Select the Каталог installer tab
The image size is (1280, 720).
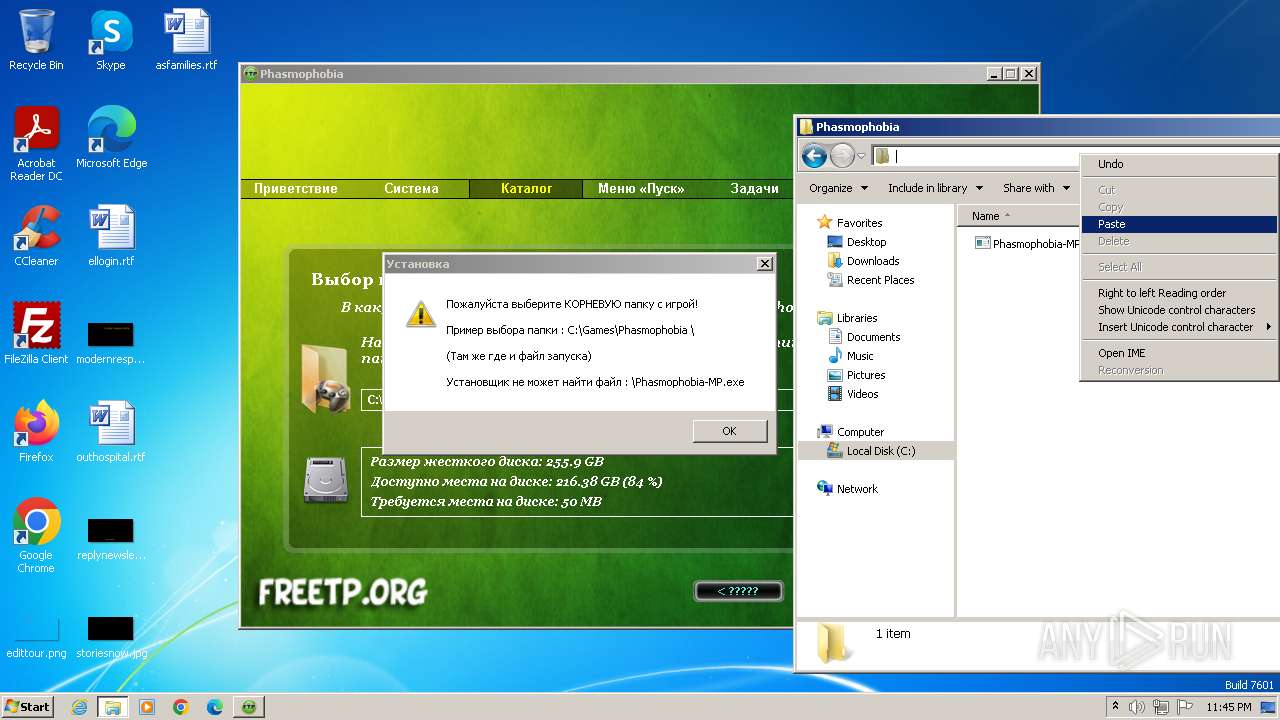[x=526, y=188]
